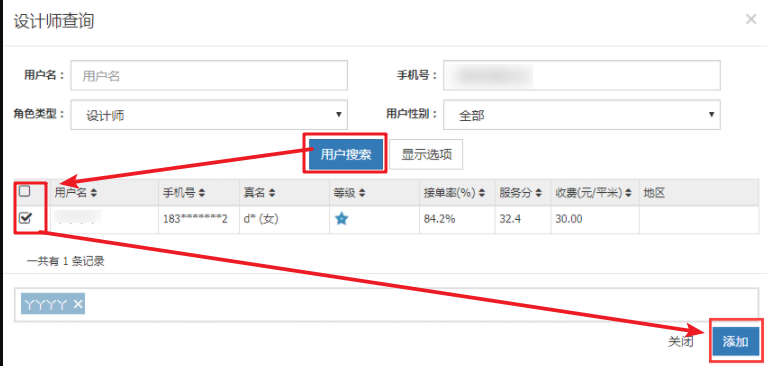Screen dimensions: 767x366
Task: Sort by the 接单率(%) column
Action: click(x=454, y=193)
